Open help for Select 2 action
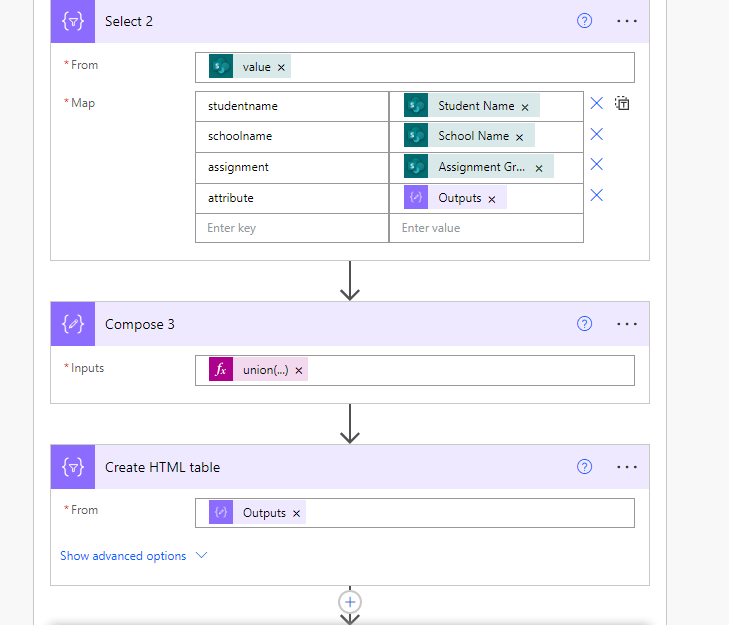Image resolution: width=729 pixels, height=625 pixels. pyautogui.click(x=584, y=21)
